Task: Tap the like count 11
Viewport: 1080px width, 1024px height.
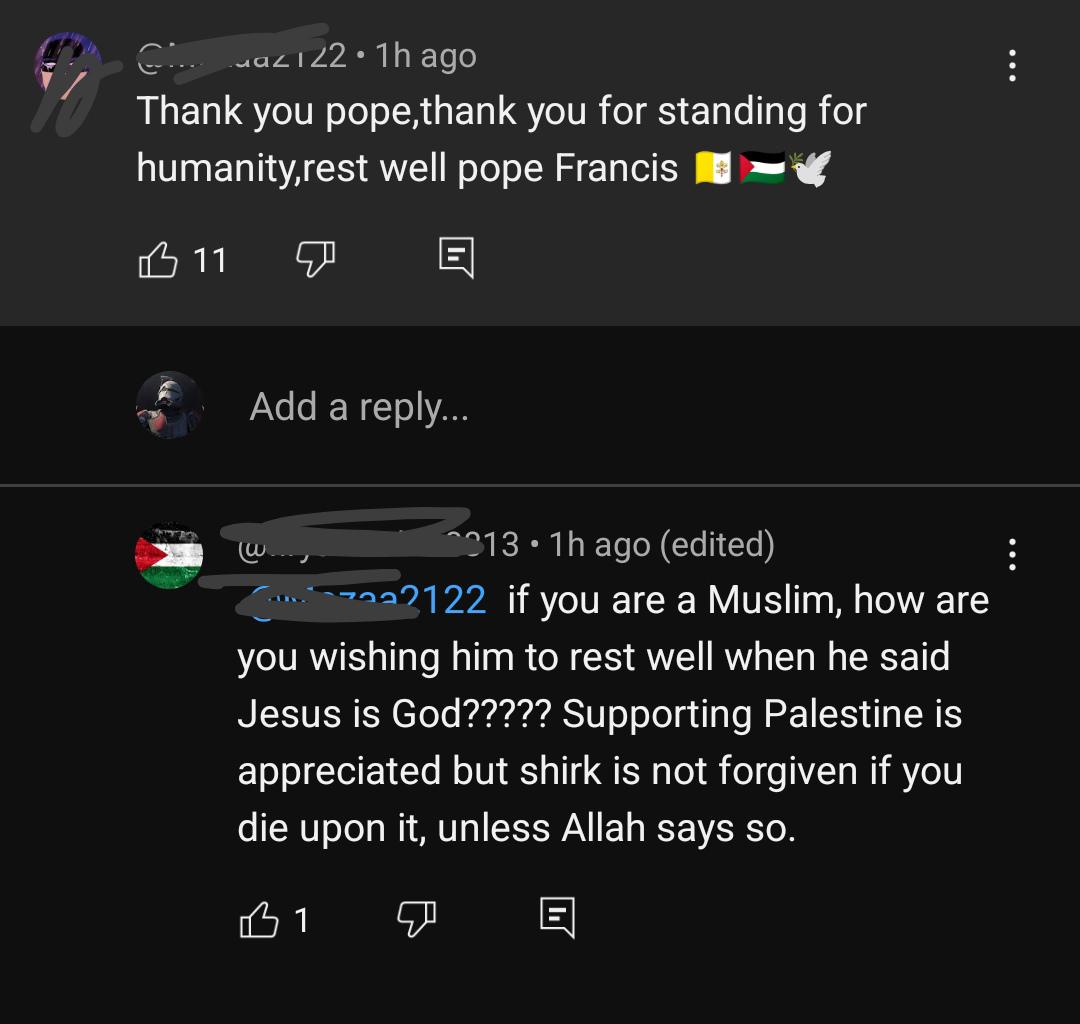Action: pyautogui.click(x=210, y=260)
